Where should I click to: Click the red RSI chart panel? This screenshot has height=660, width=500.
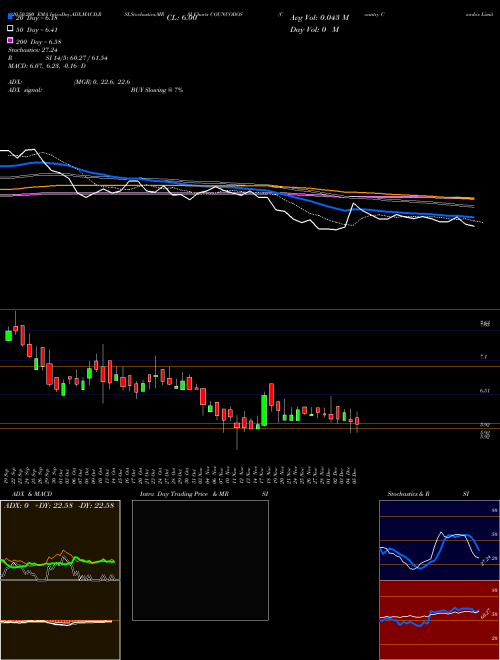(x=439, y=620)
